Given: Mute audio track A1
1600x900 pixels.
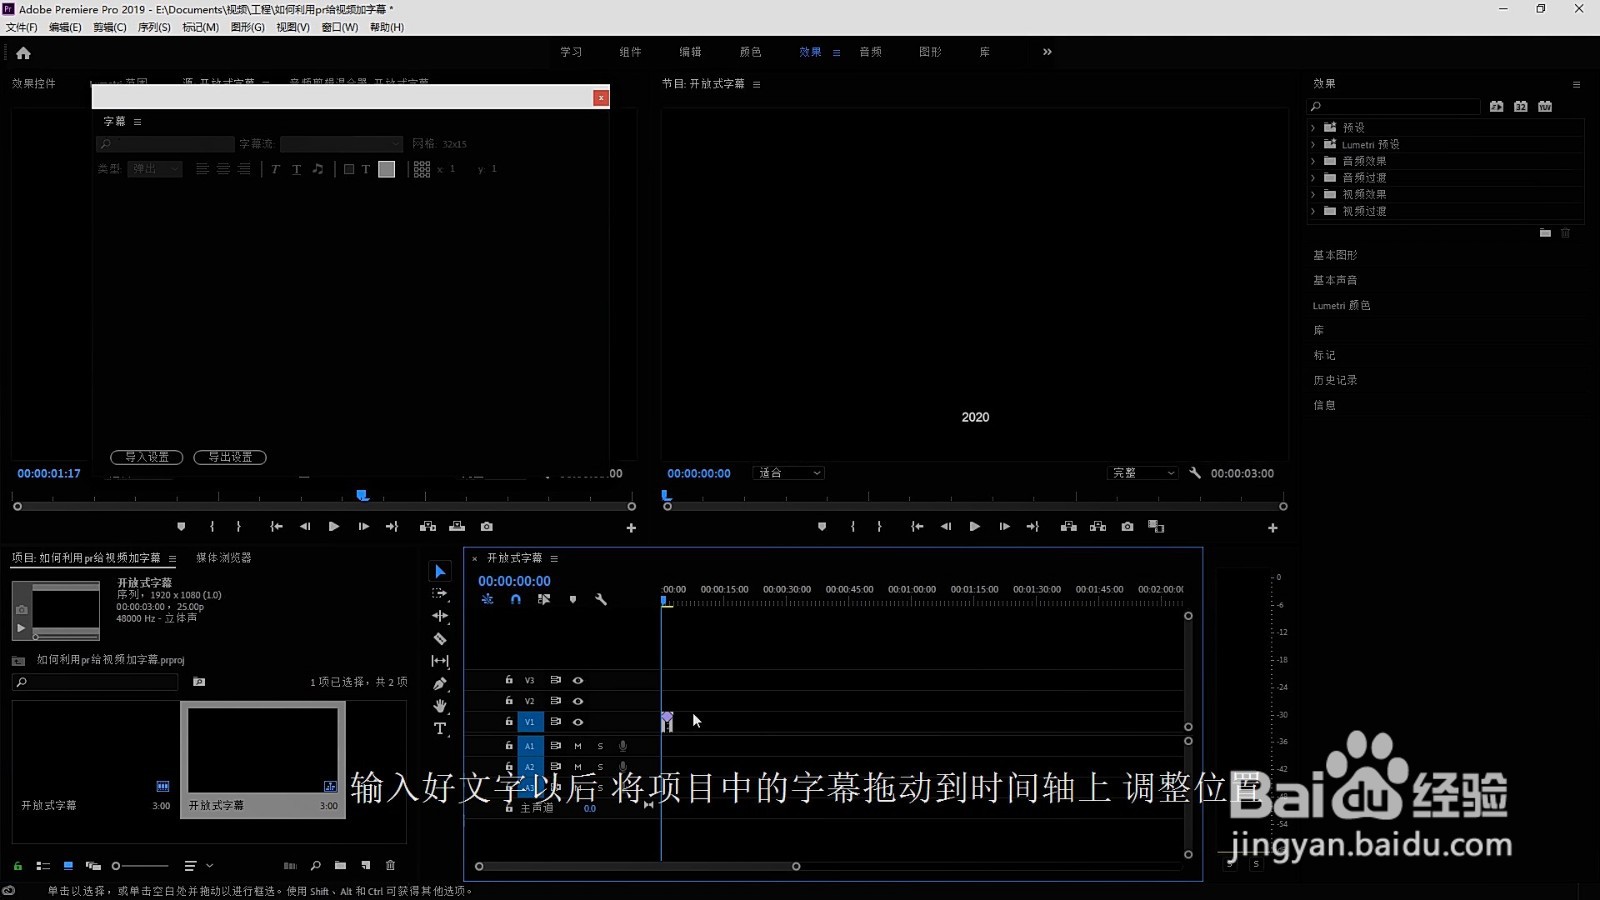Looking at the screenshot, I should tap(578, 746).
